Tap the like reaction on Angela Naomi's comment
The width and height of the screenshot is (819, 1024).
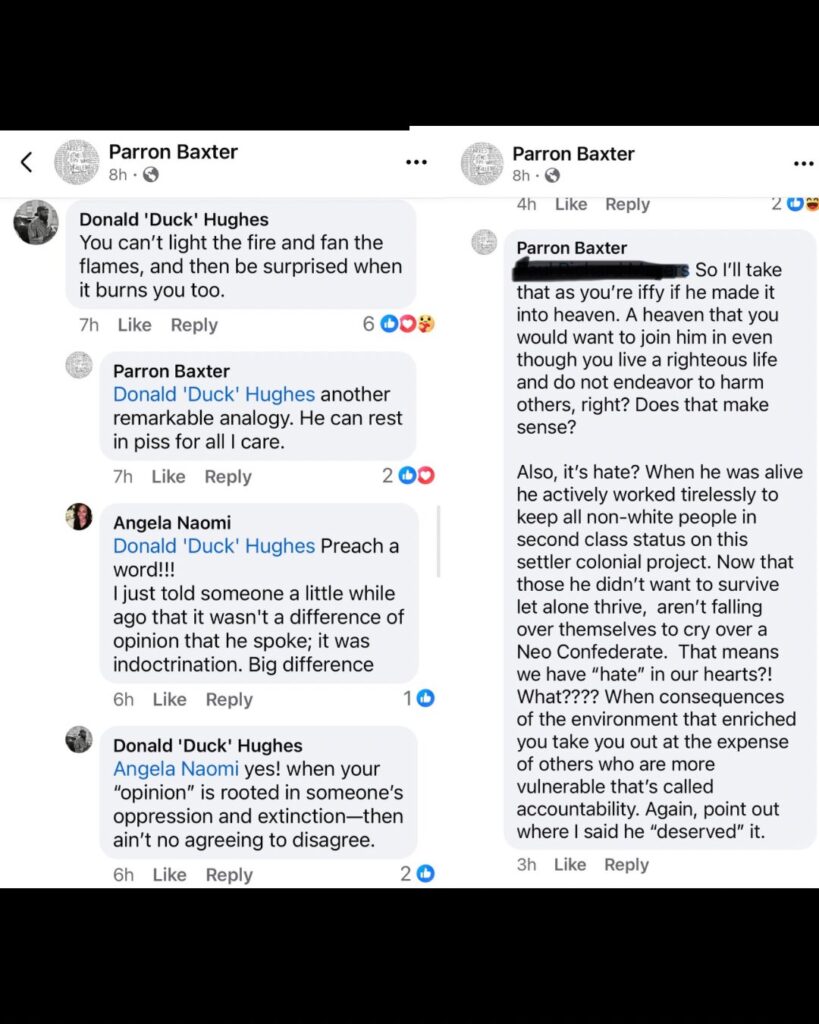(425, 698)
